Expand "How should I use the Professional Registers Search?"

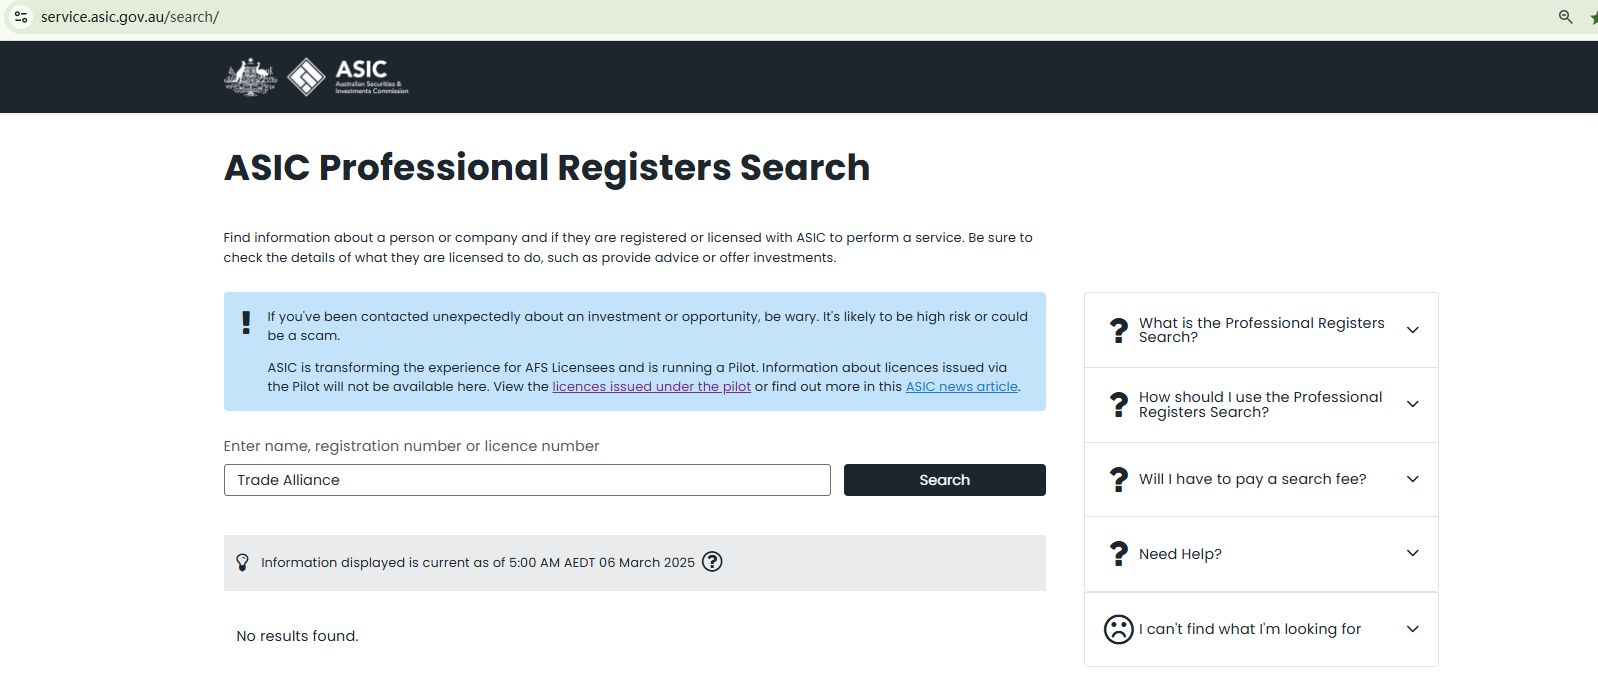tap(1412, 404)
